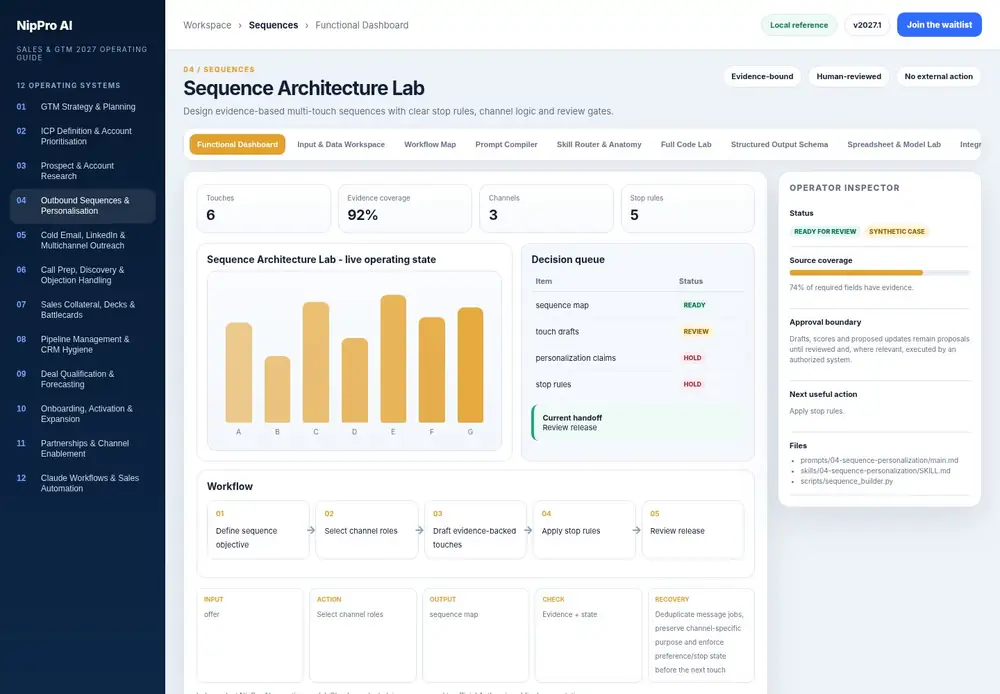Click the Touches metric card
The image size is (1000, 694).
(263, 209)
